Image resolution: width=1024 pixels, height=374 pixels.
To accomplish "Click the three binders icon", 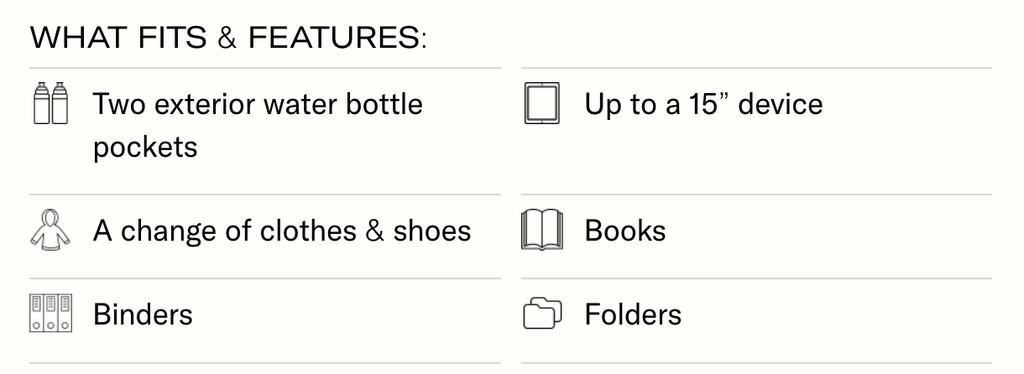I will (50, 313).
